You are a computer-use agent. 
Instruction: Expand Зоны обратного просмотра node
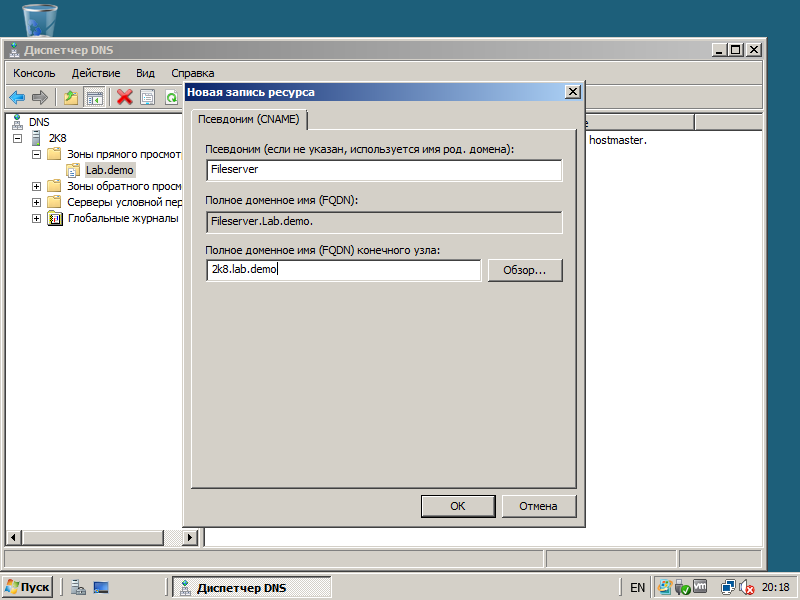coord(36,186)
